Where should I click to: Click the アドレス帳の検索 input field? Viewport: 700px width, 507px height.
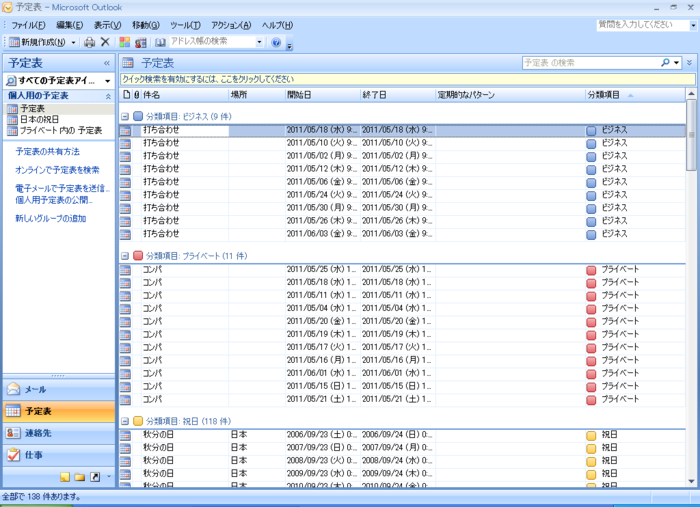212,42
